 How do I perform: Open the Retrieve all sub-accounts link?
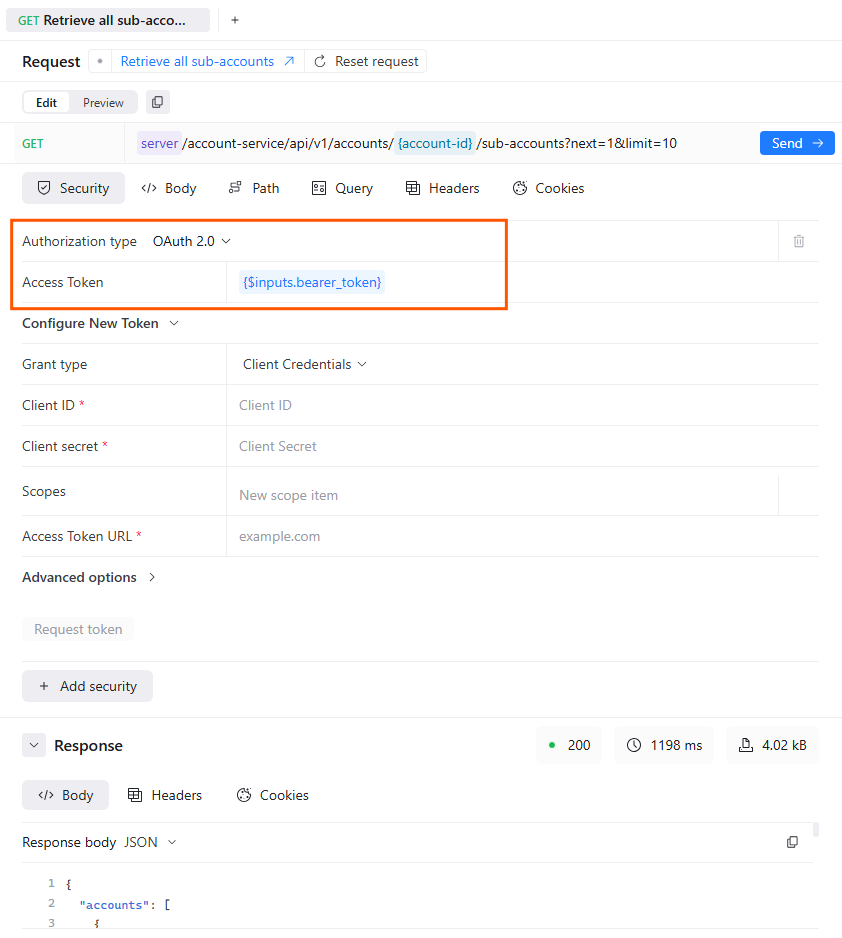tap(208, 62)
